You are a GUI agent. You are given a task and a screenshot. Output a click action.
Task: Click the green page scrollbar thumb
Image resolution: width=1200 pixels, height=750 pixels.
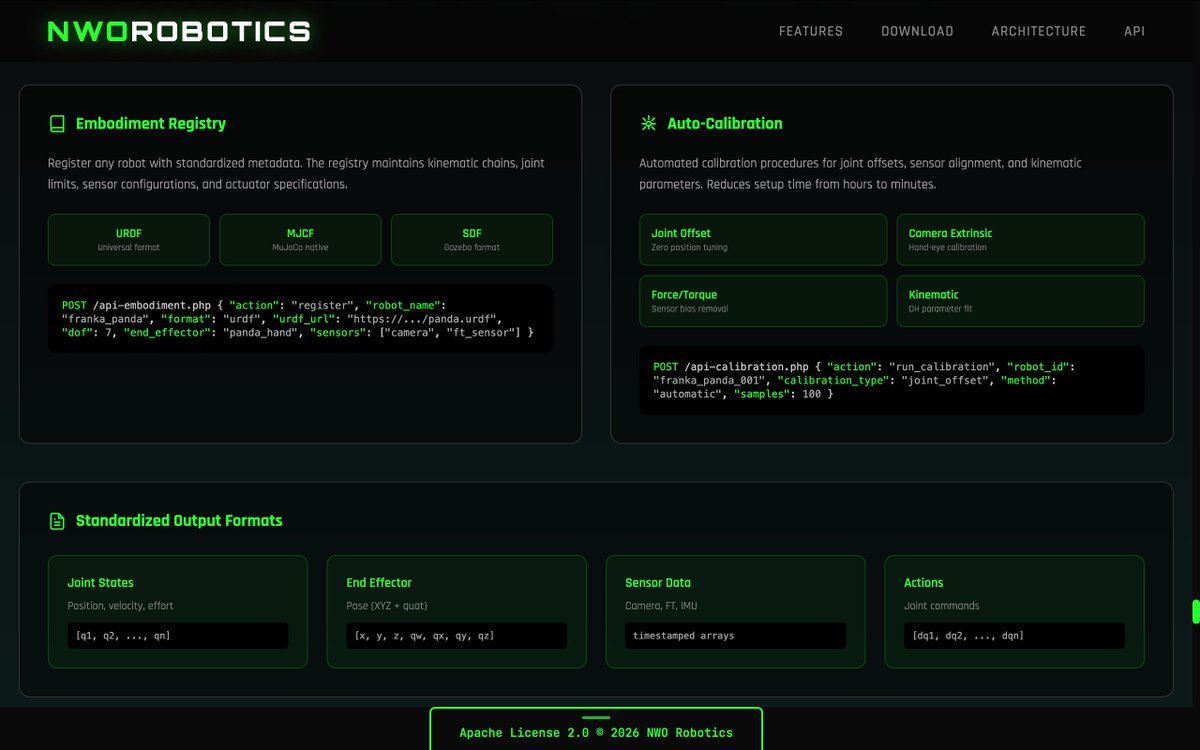click(x=1195, y=612)
